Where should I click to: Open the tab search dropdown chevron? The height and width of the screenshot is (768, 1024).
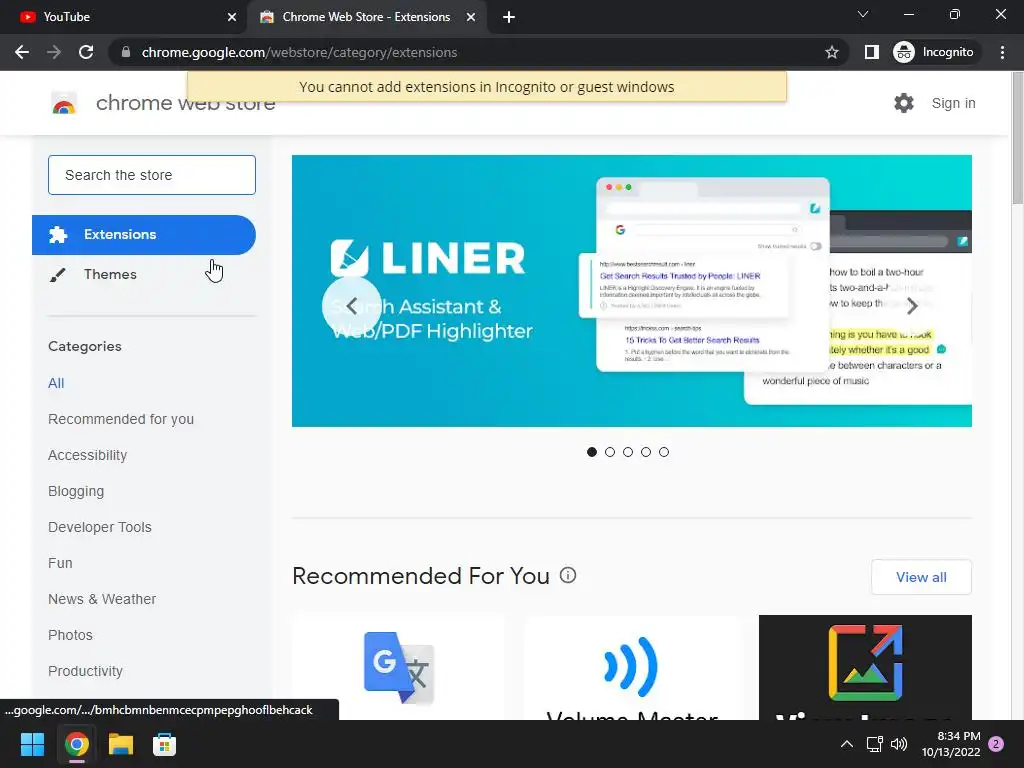point(863,14)
